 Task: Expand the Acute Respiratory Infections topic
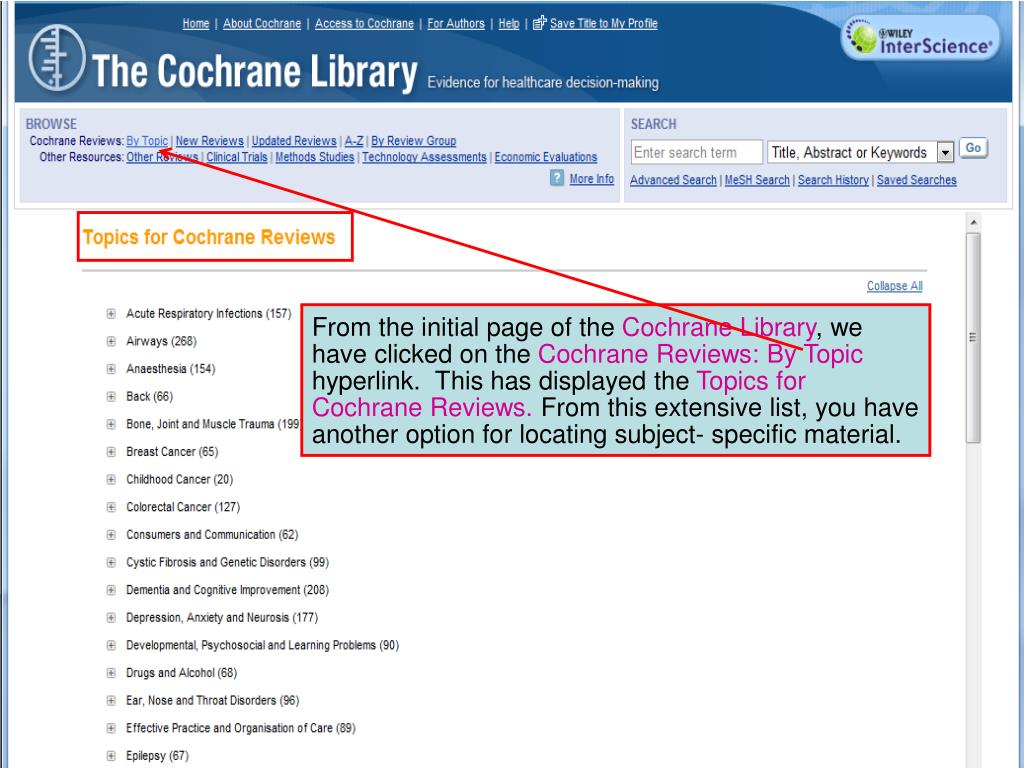click(111, 313)
